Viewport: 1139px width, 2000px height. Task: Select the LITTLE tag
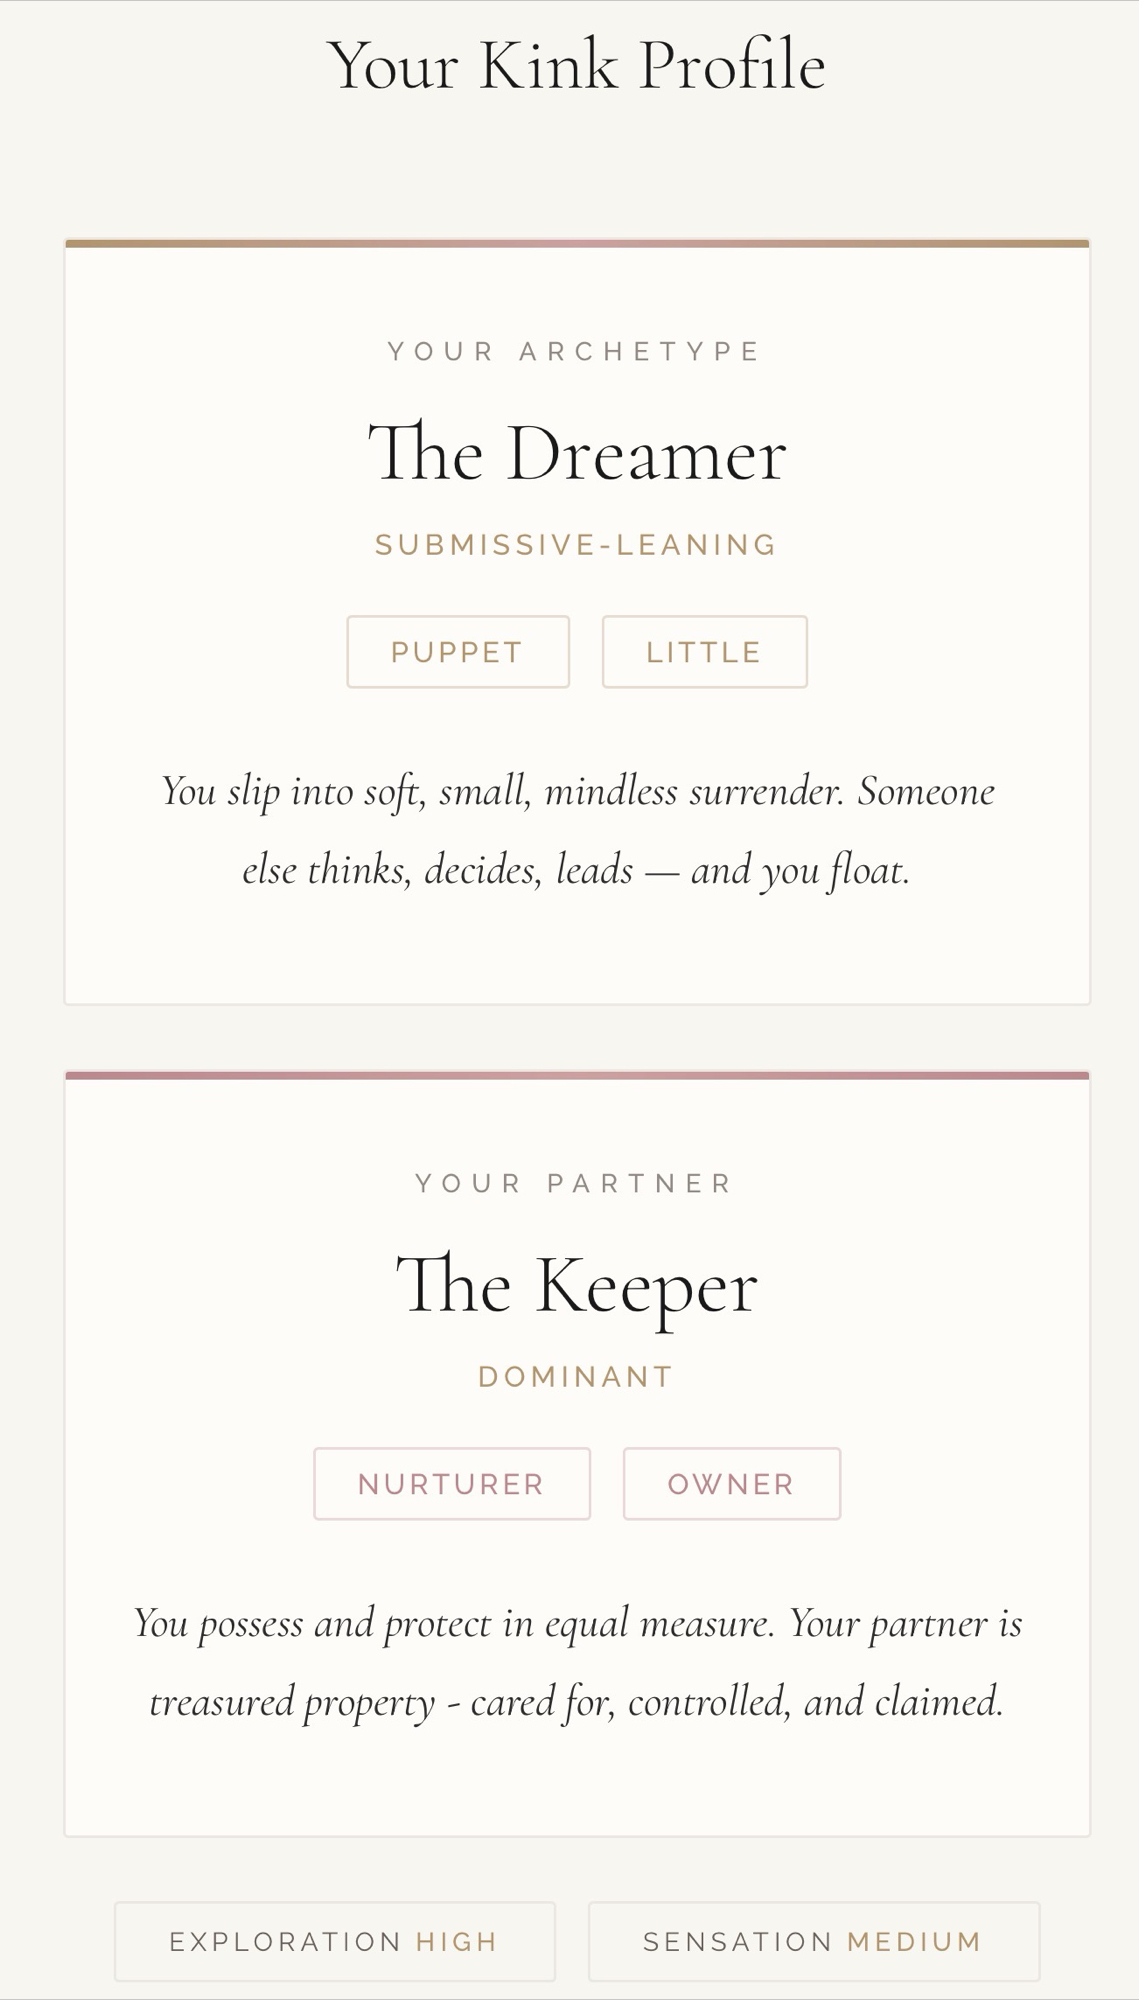pyautogui.click(x=704, y=652)
